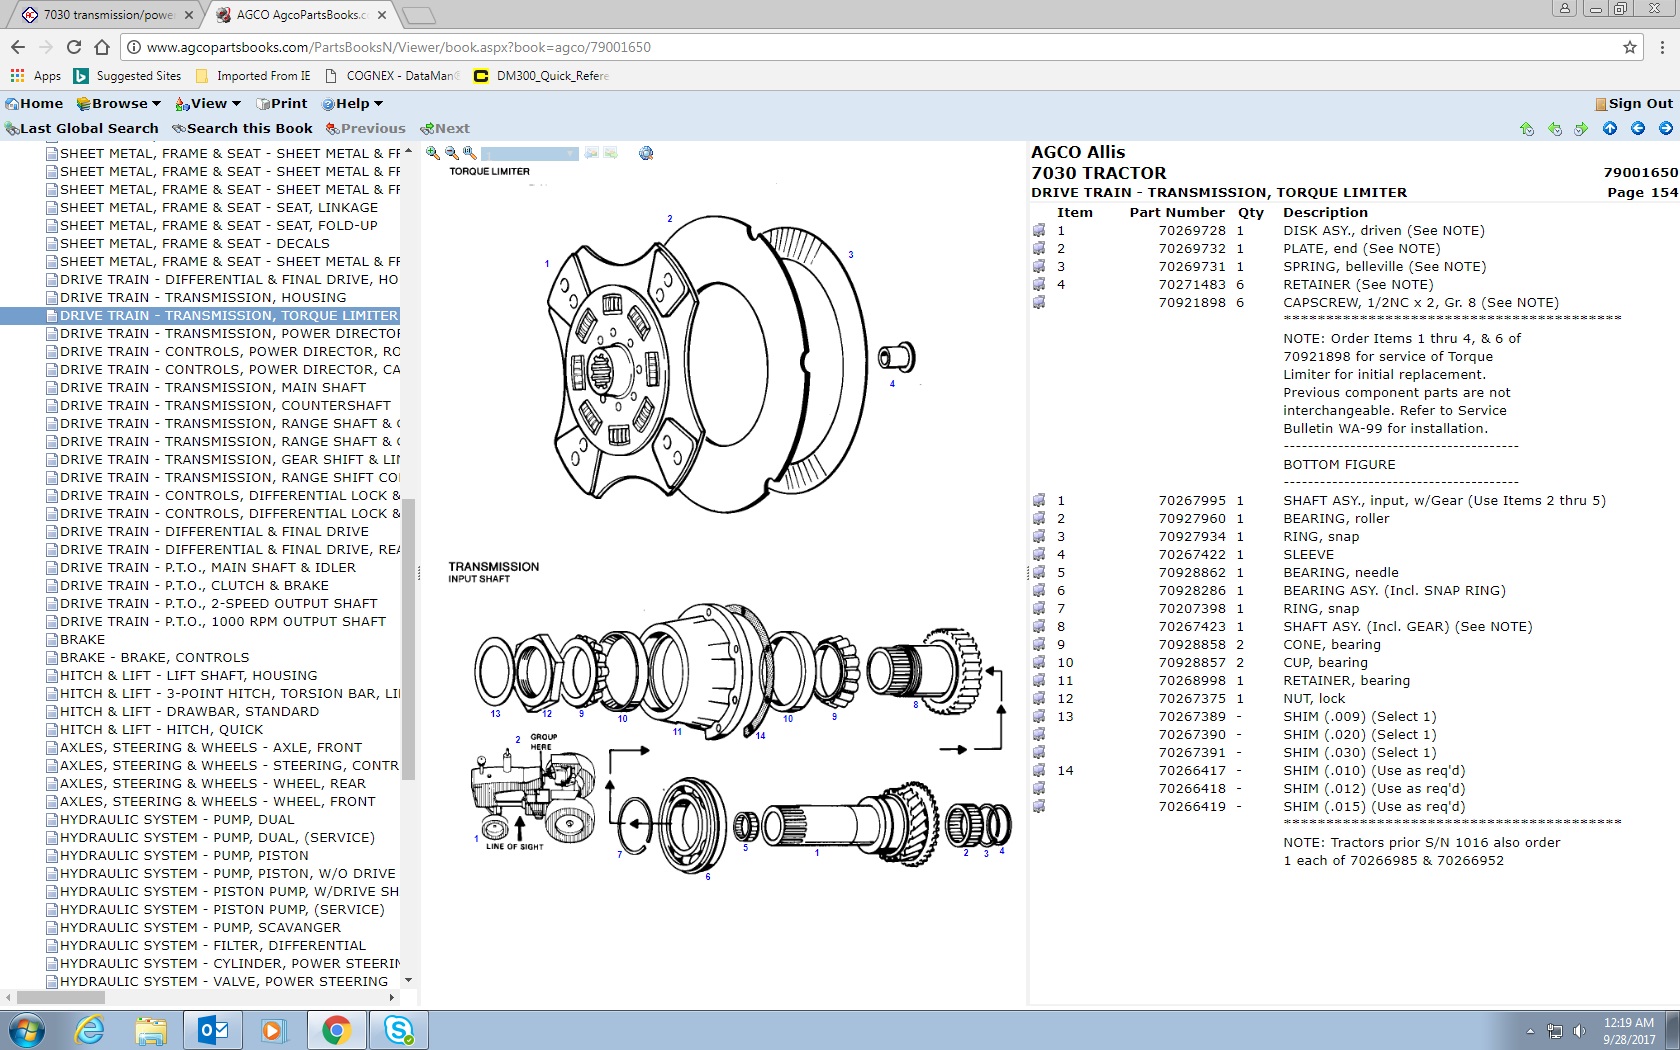Open the View dropdown menu
Image resolution: width=1680 pixels, height=1050 pixels.
pos(208,103)
